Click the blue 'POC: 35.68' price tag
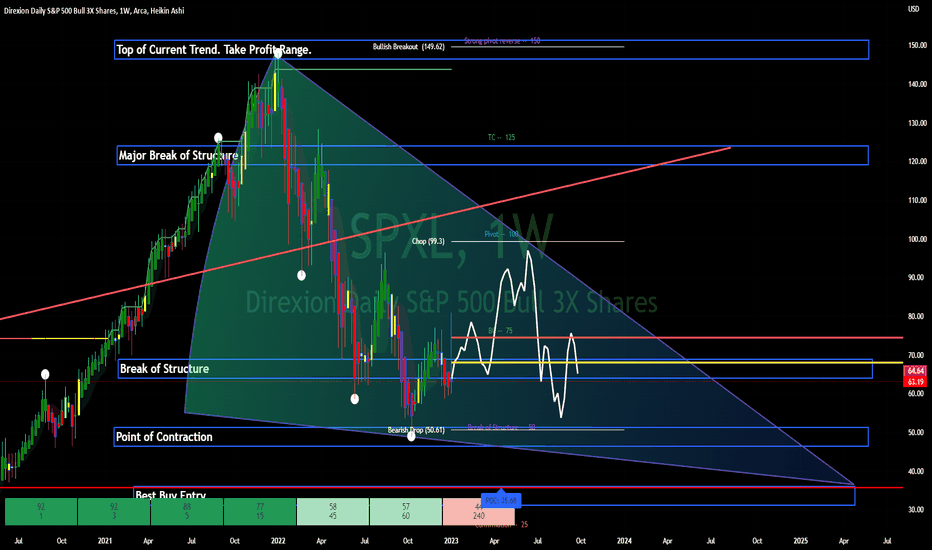This screenshot has height=550, width=932. coord(501,501)
